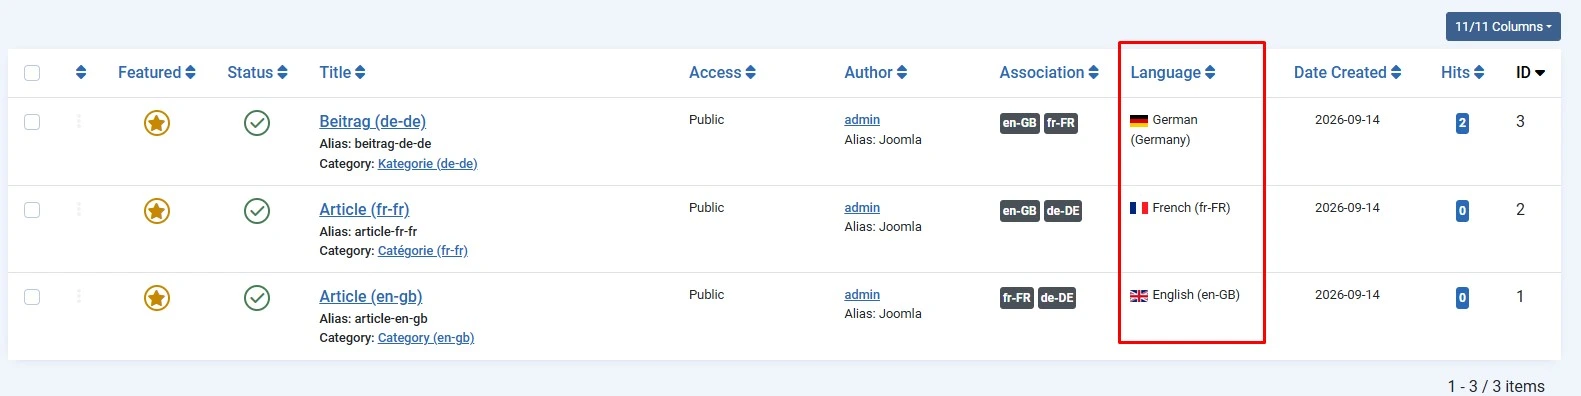1581x396 pixels.
Task: Unpublish Article (fr-fr) via status checkmark
Action: (x=257, y=211)
